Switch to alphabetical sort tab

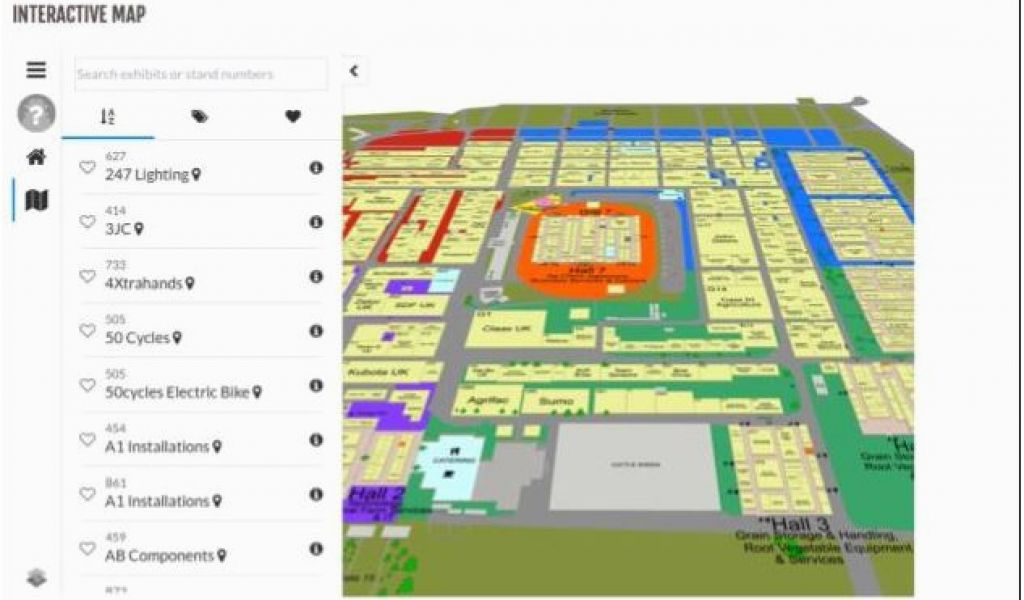coord(108,116)
